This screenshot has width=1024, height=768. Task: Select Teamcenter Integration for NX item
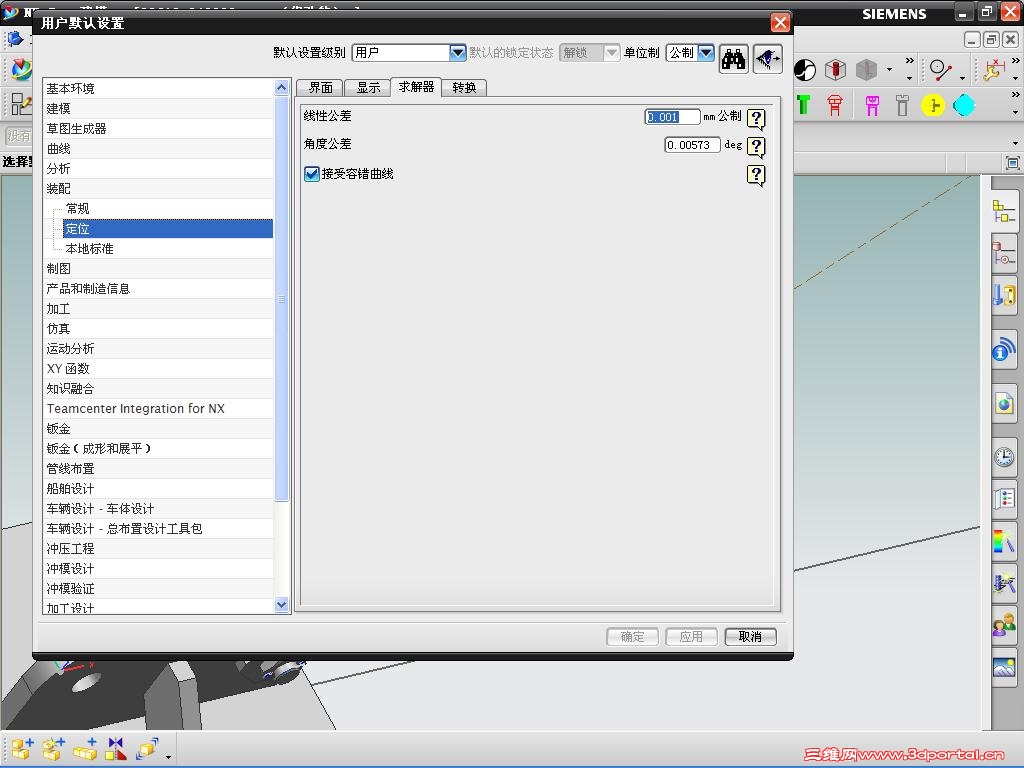pyautogui.click(x=159, y=409)
